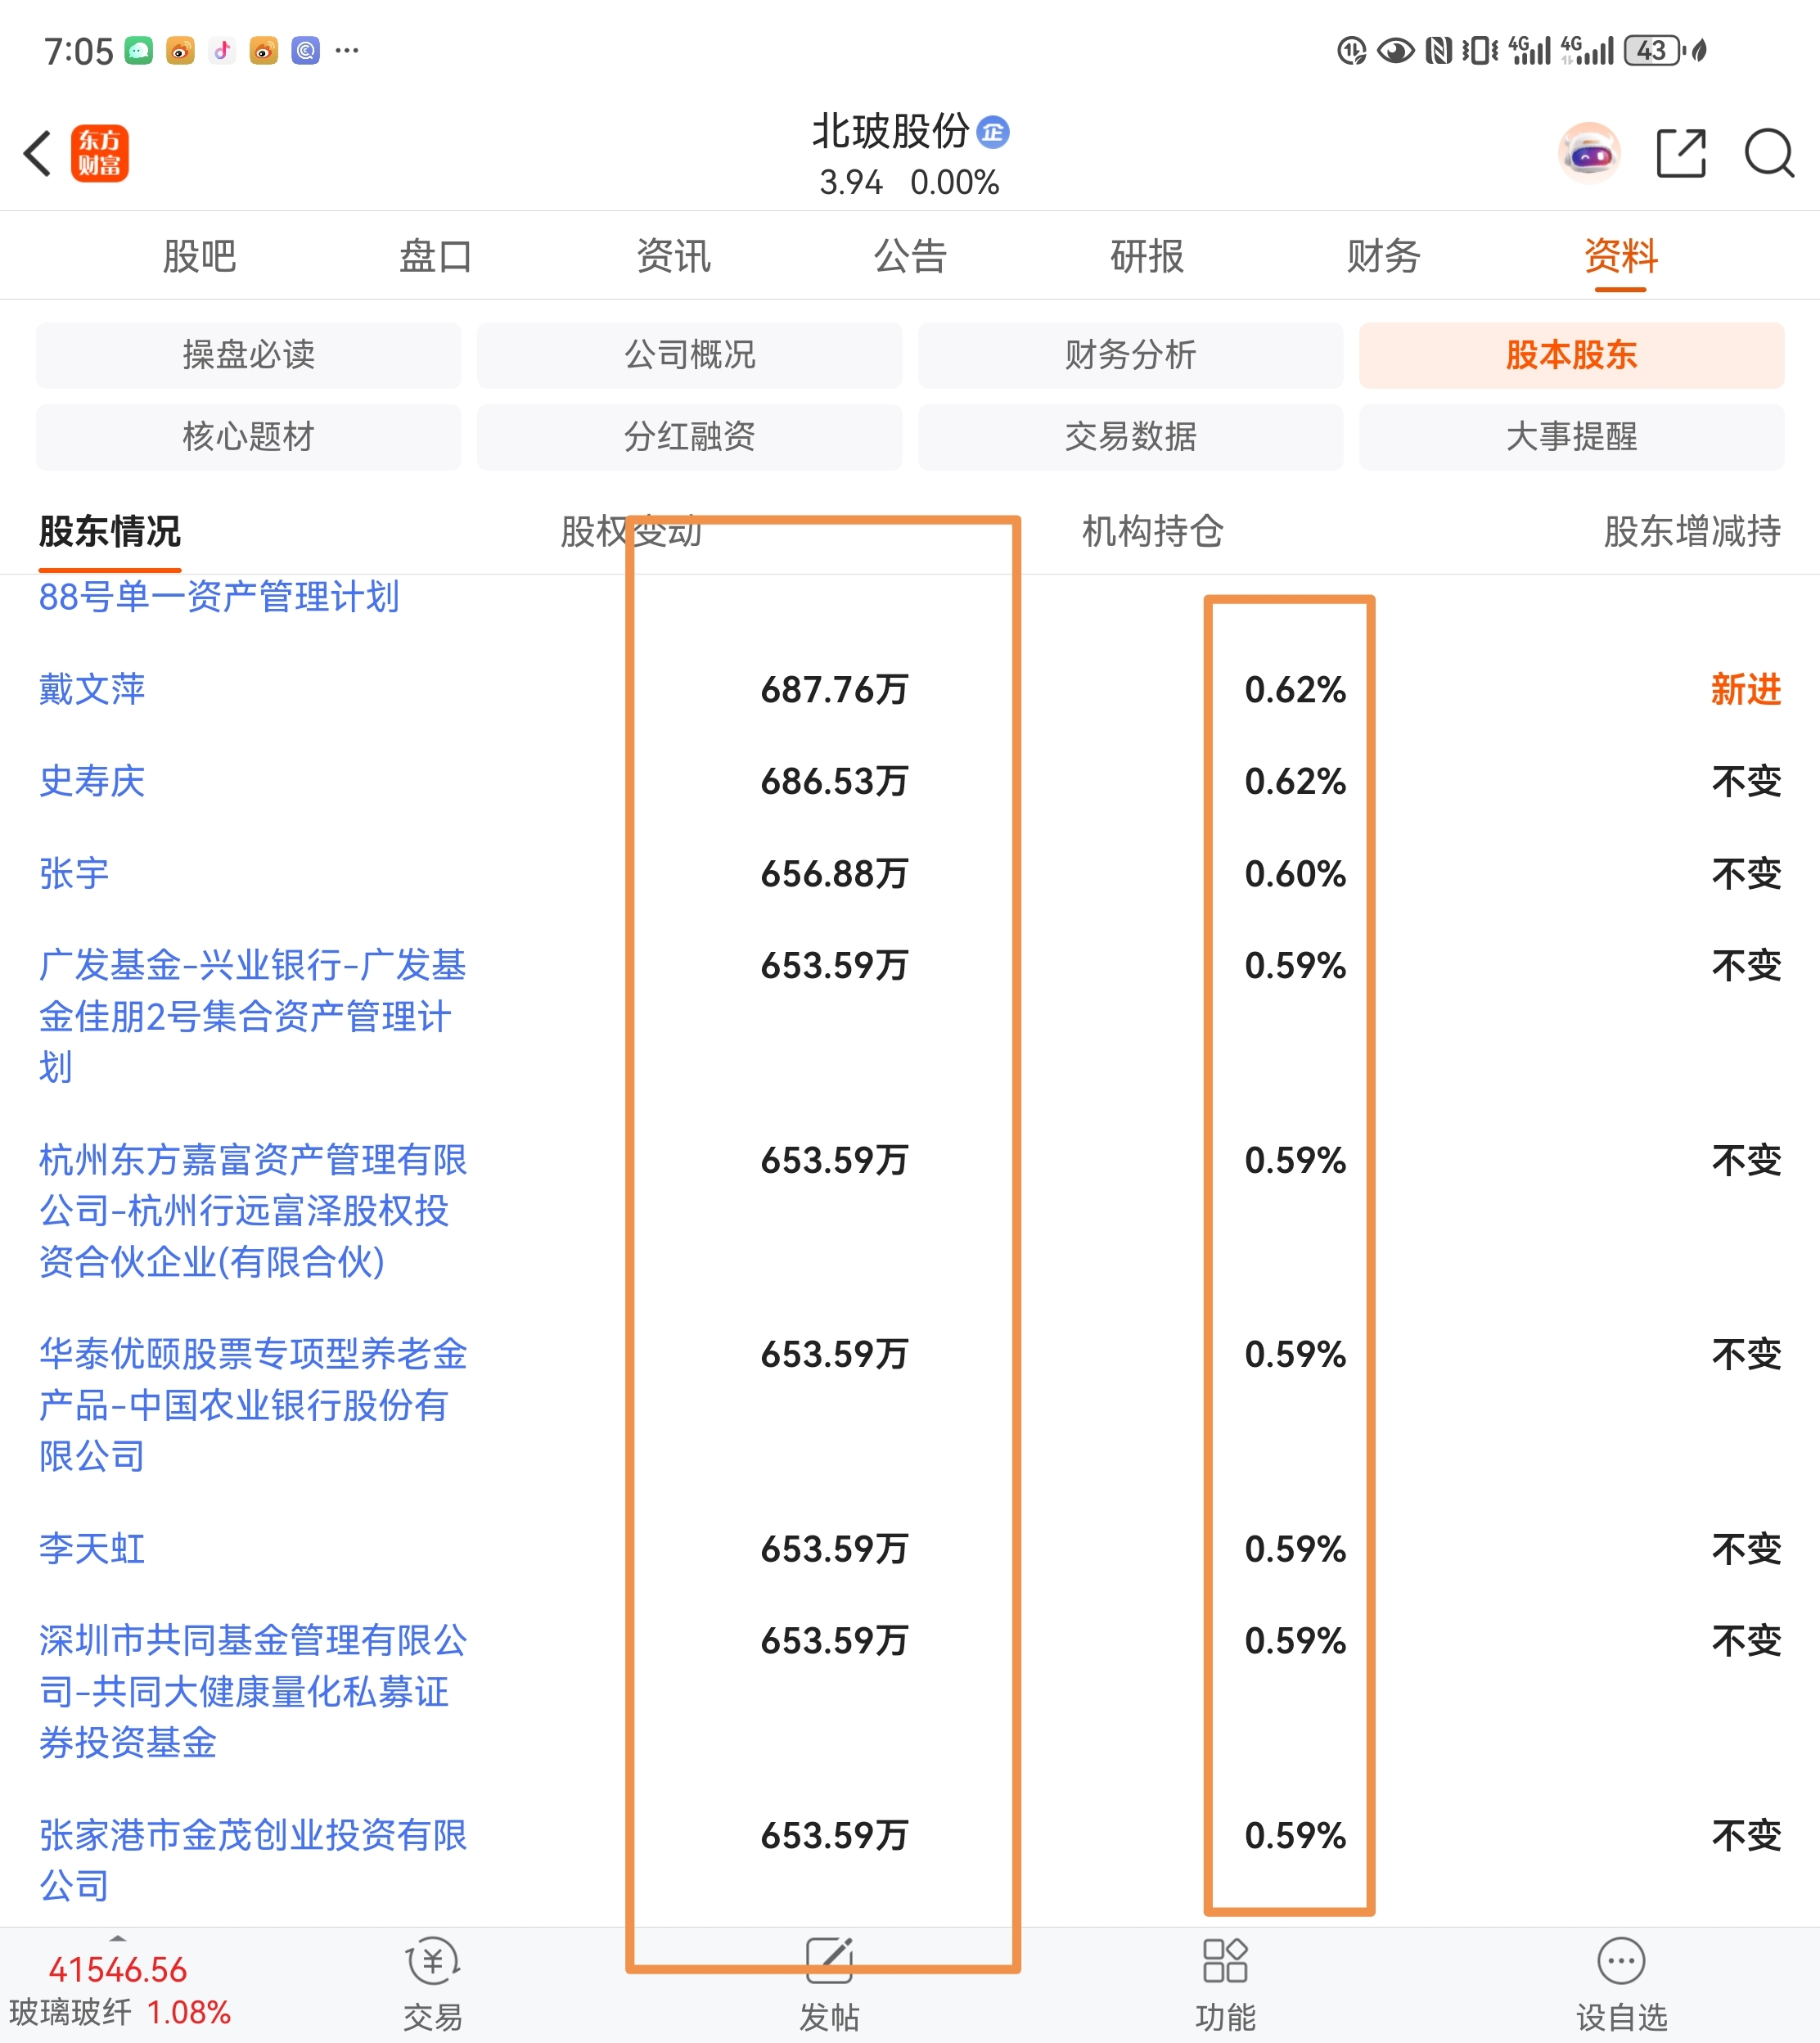Select the 资料 tab
Image resolution: width=1820 pixels, height=2043 pixels.
pyautogui.click(x=1621, y=256)
